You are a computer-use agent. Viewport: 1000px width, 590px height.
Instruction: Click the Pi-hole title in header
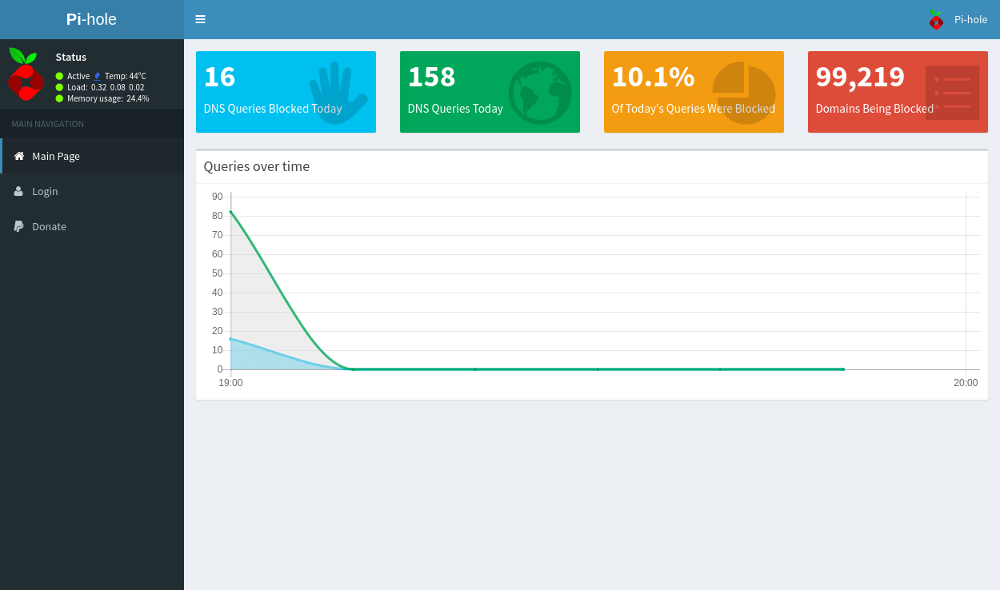coord(91,19)
